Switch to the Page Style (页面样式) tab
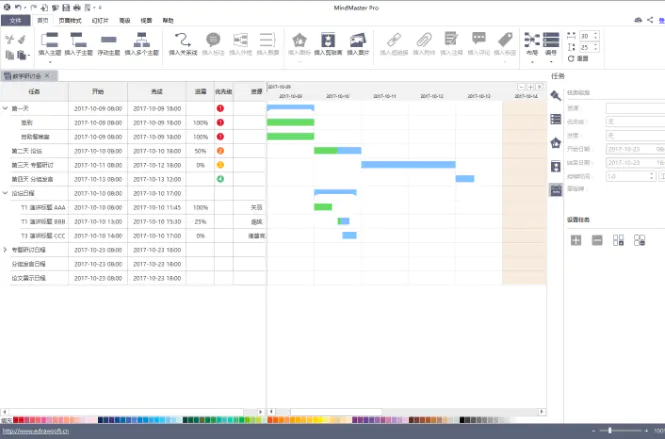The width and height of the screenshot is (665, 439). pos(70,20)
